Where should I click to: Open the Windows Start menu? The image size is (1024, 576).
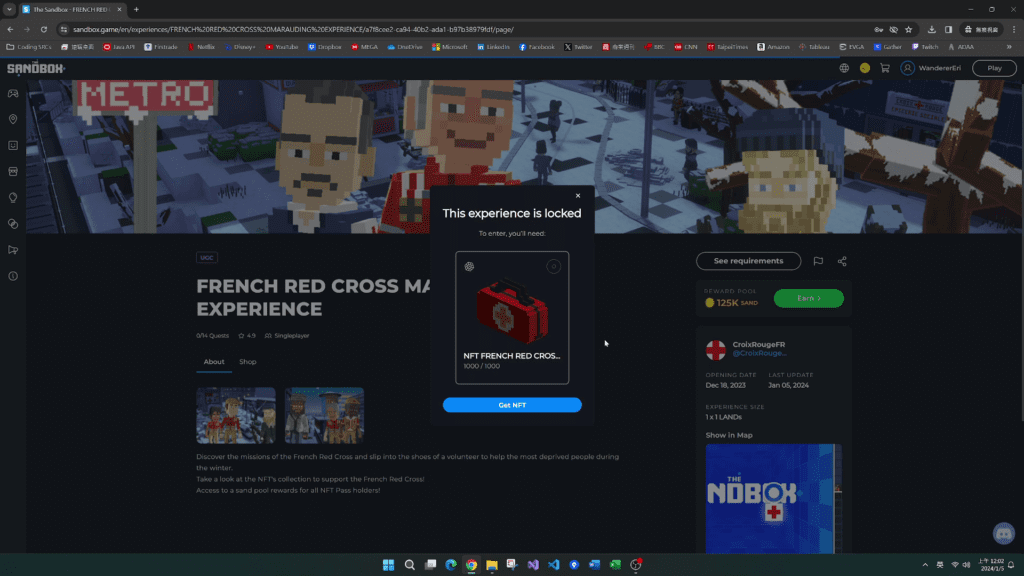[x=389, y=565]
